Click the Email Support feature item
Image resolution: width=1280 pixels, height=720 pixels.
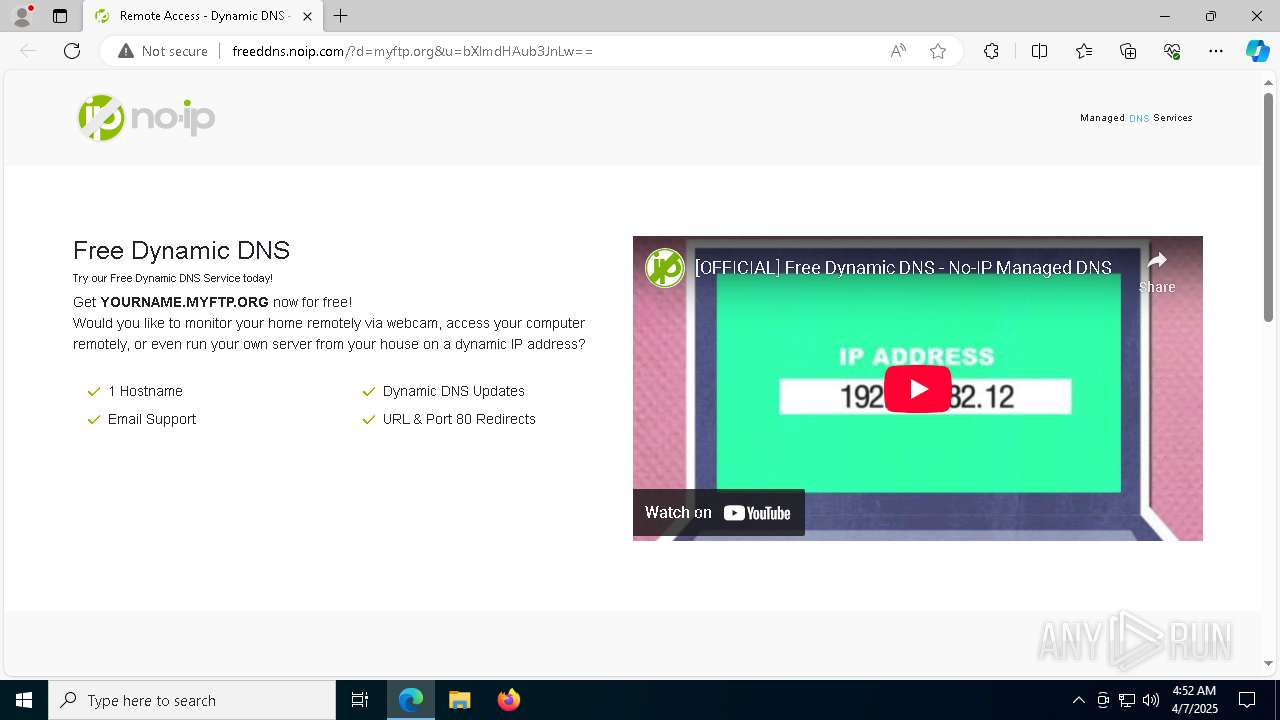point(142,419)
